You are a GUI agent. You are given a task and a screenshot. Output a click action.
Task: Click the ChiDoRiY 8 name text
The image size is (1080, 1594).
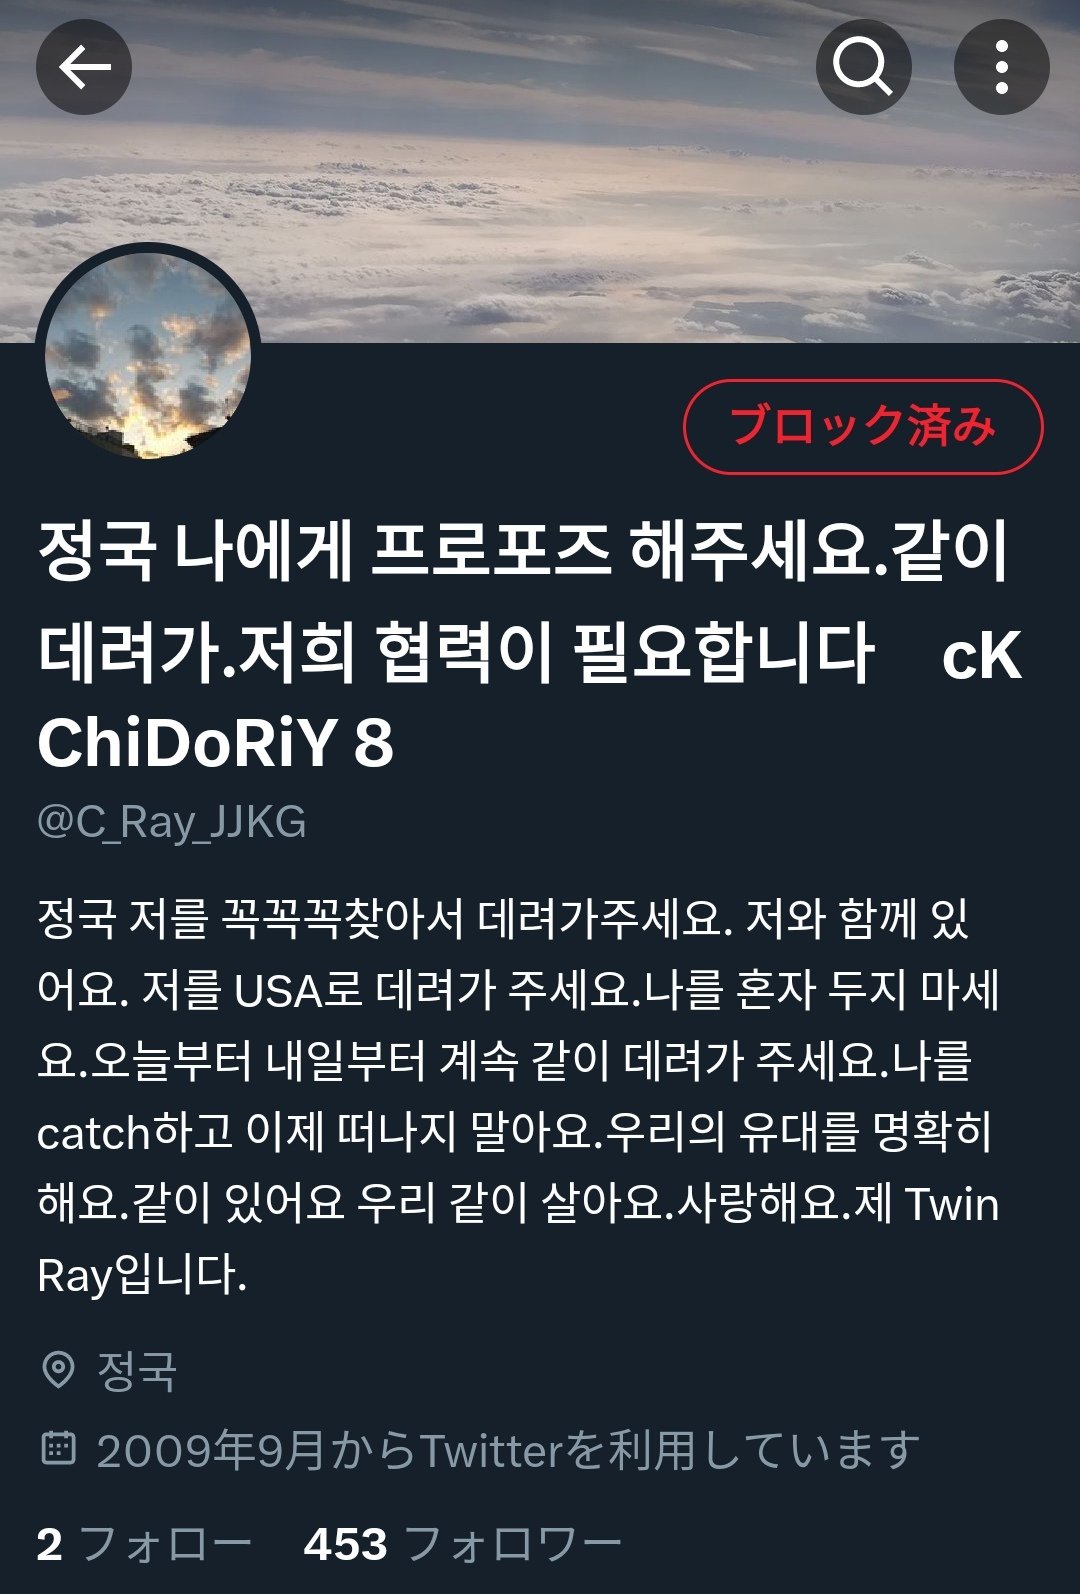click(215, 744)
